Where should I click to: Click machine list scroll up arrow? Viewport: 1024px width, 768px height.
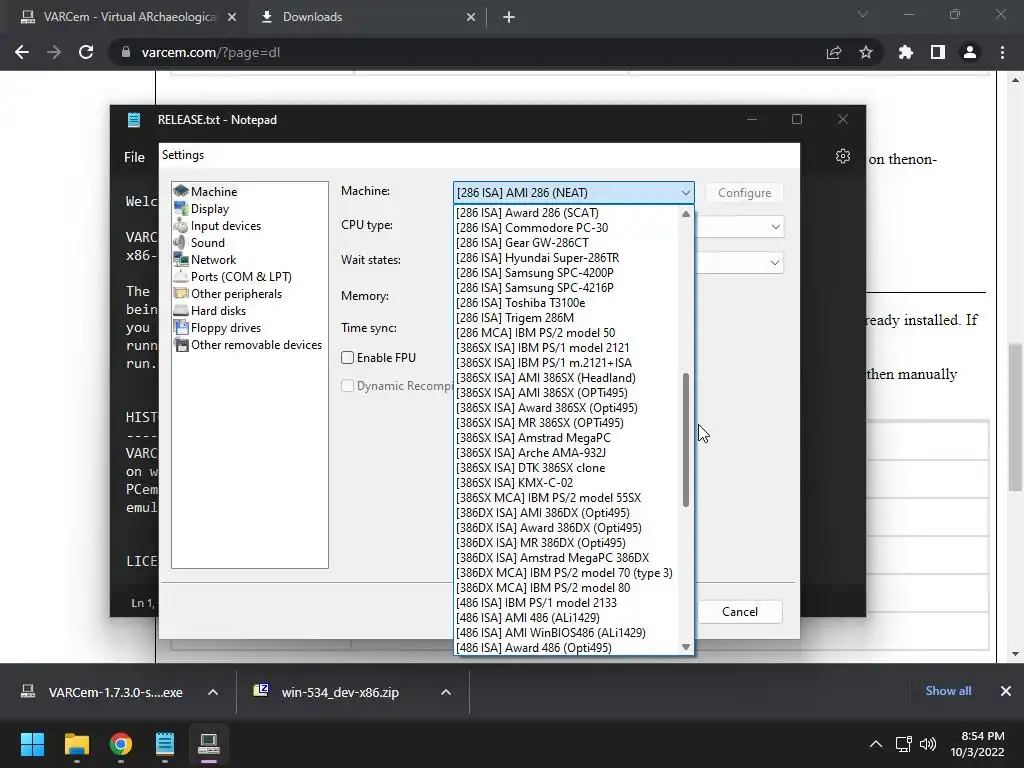tap(686, 214)
